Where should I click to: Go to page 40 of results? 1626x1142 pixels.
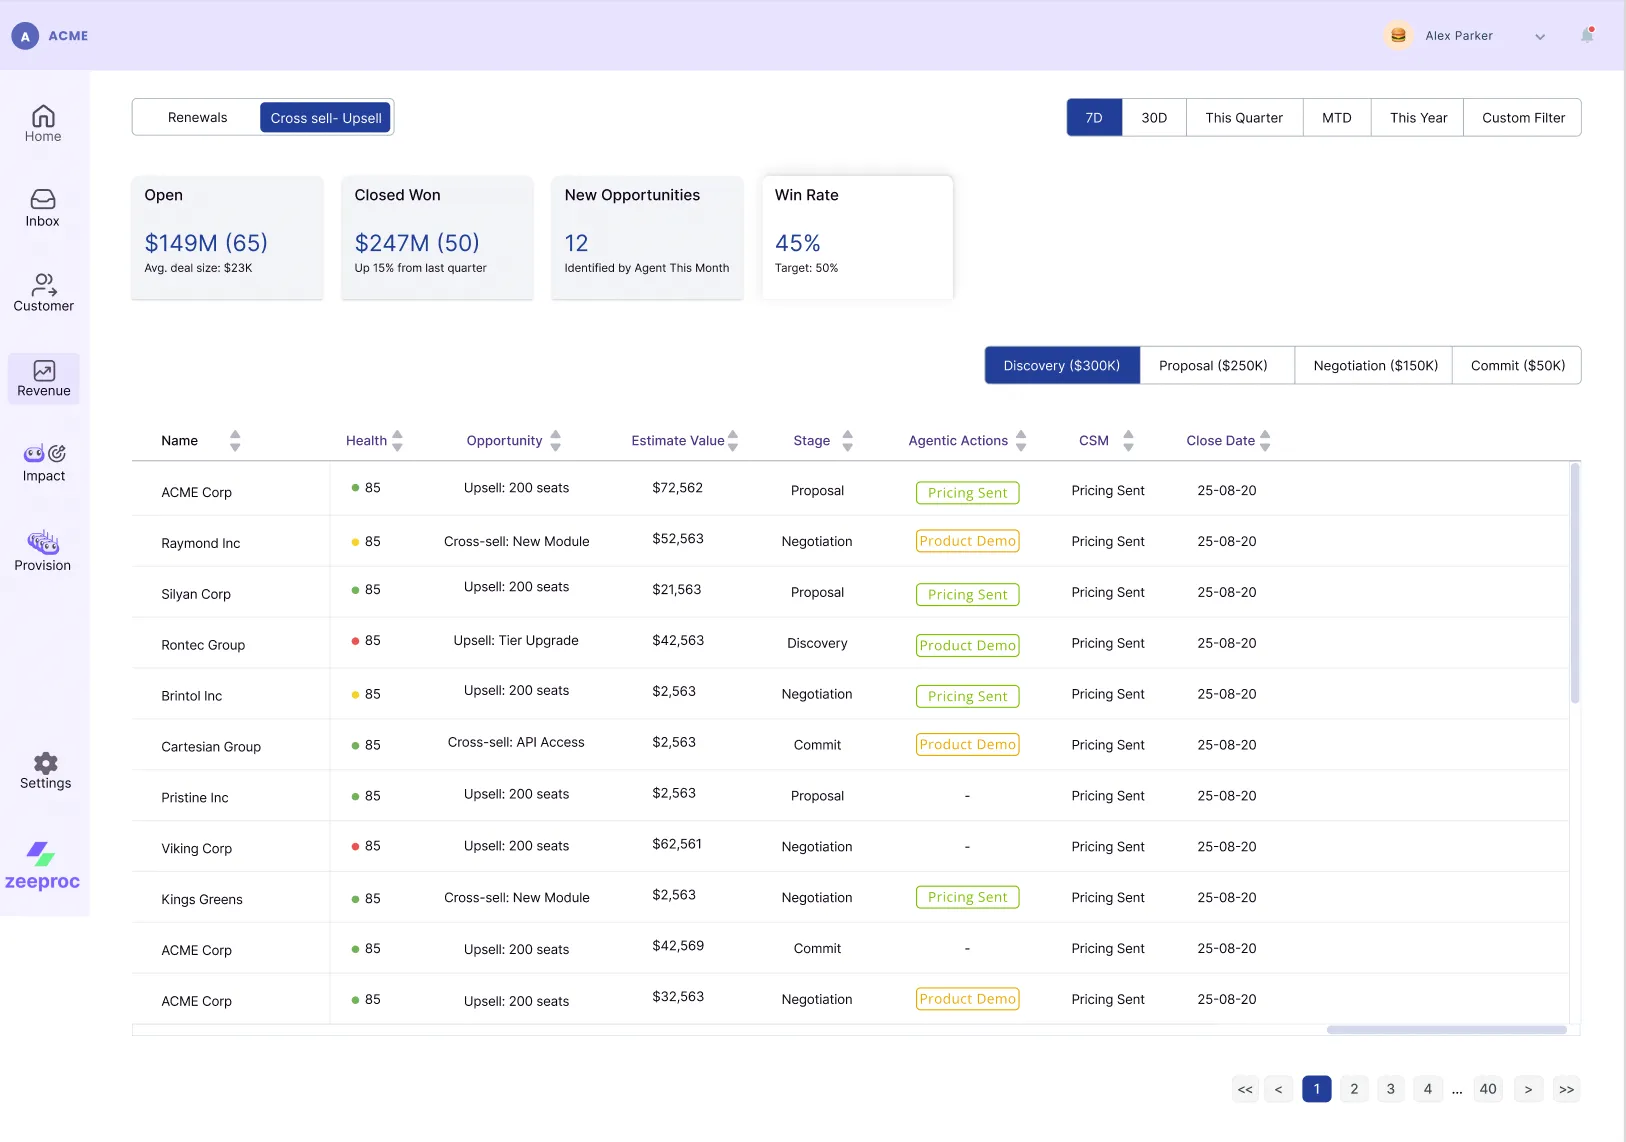click(x=1487, y=1089)
